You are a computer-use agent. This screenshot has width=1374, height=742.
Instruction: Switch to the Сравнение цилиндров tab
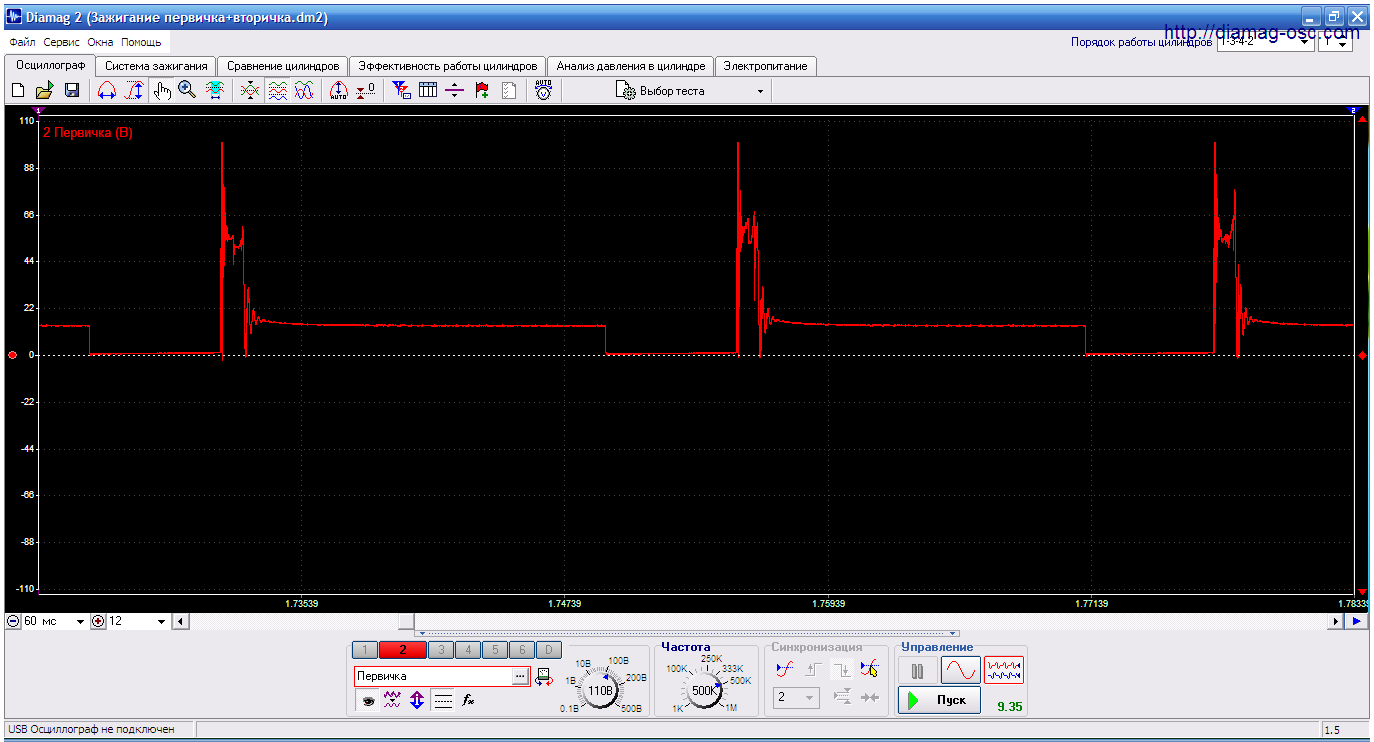pyautogui.click(x=283, y=66)
